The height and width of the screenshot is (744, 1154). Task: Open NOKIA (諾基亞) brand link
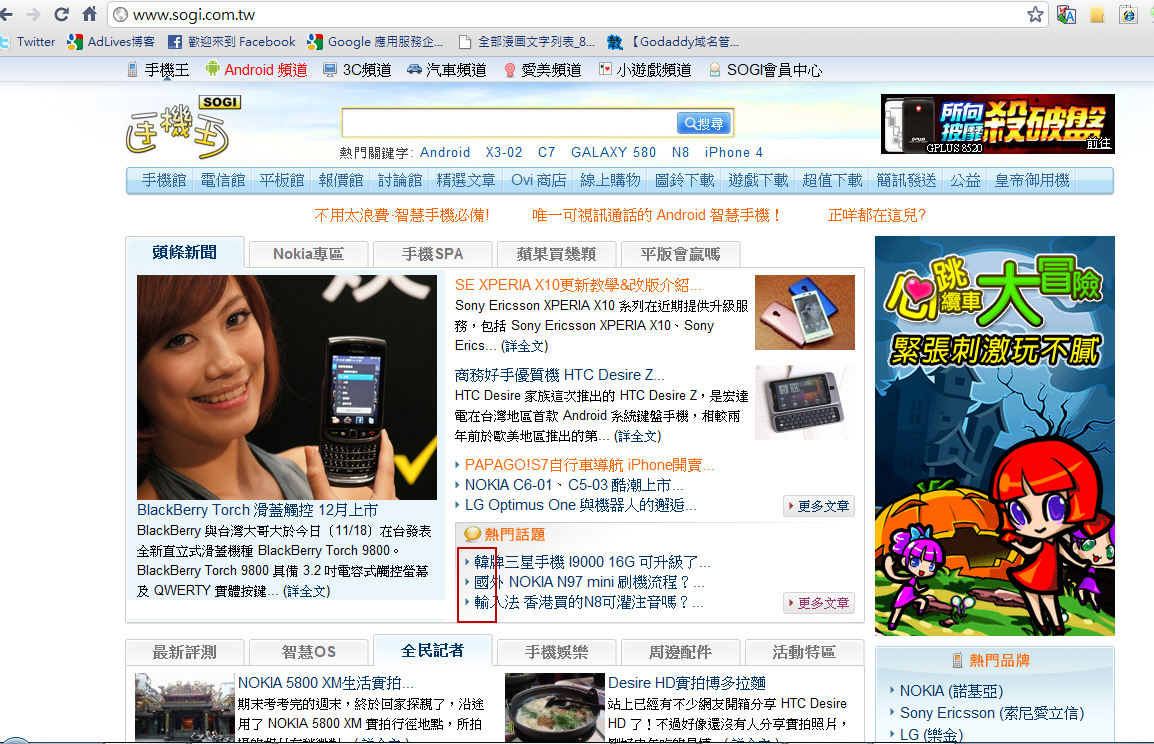(951, 691)
